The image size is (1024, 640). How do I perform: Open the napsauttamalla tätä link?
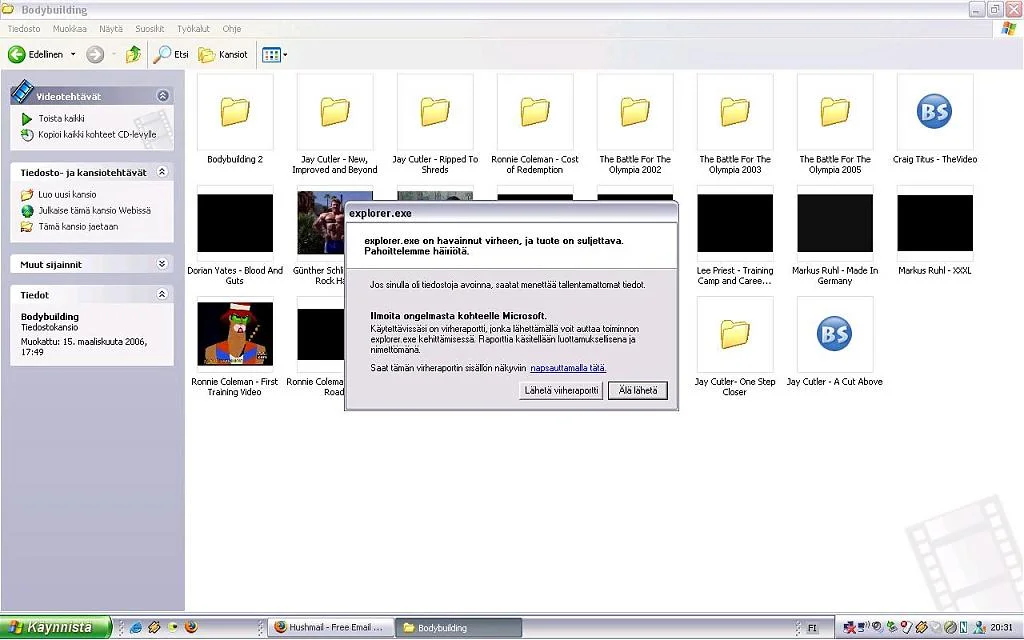click(568, 368)
